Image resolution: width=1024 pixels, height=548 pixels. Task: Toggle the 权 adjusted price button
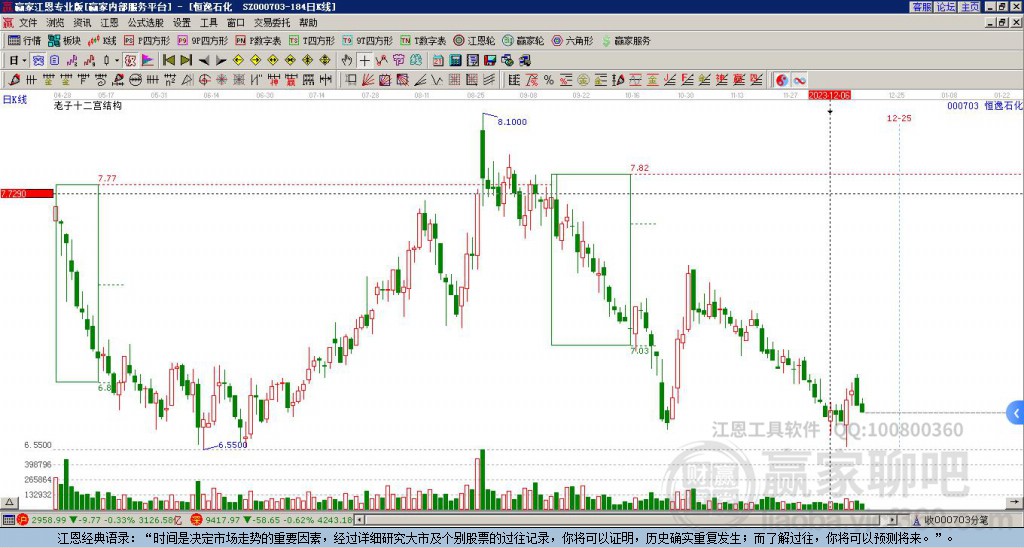pyautogui.click(x=131, y=61)
